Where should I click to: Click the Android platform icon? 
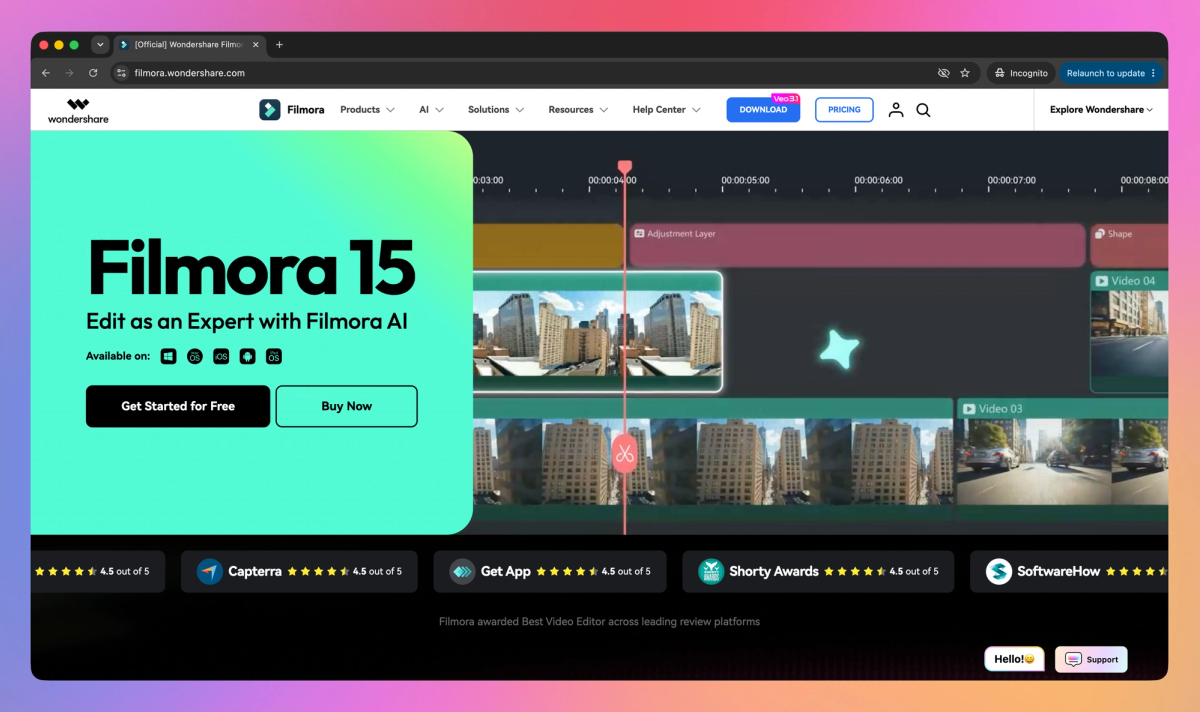point(247,356)
